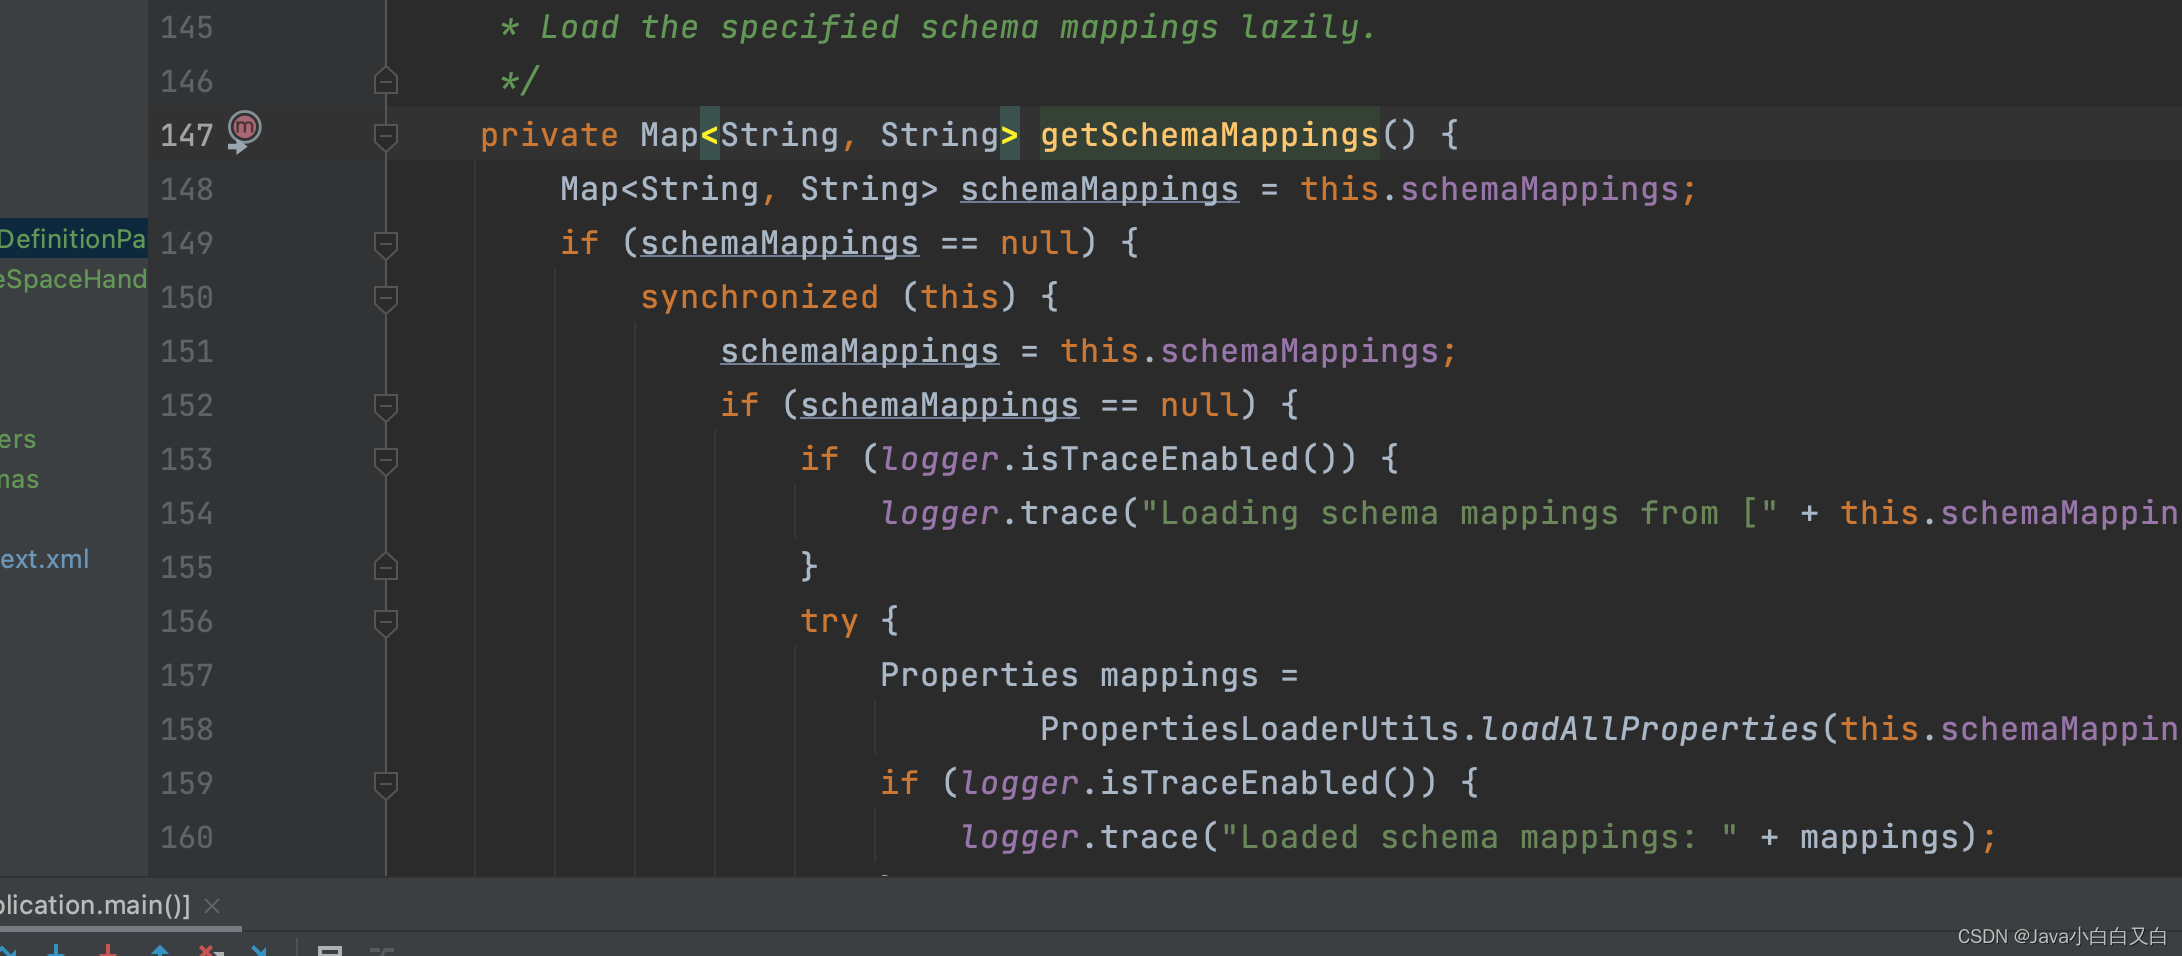
Task: Click the execution pointer arrow in the gutter
Action: 240,146
